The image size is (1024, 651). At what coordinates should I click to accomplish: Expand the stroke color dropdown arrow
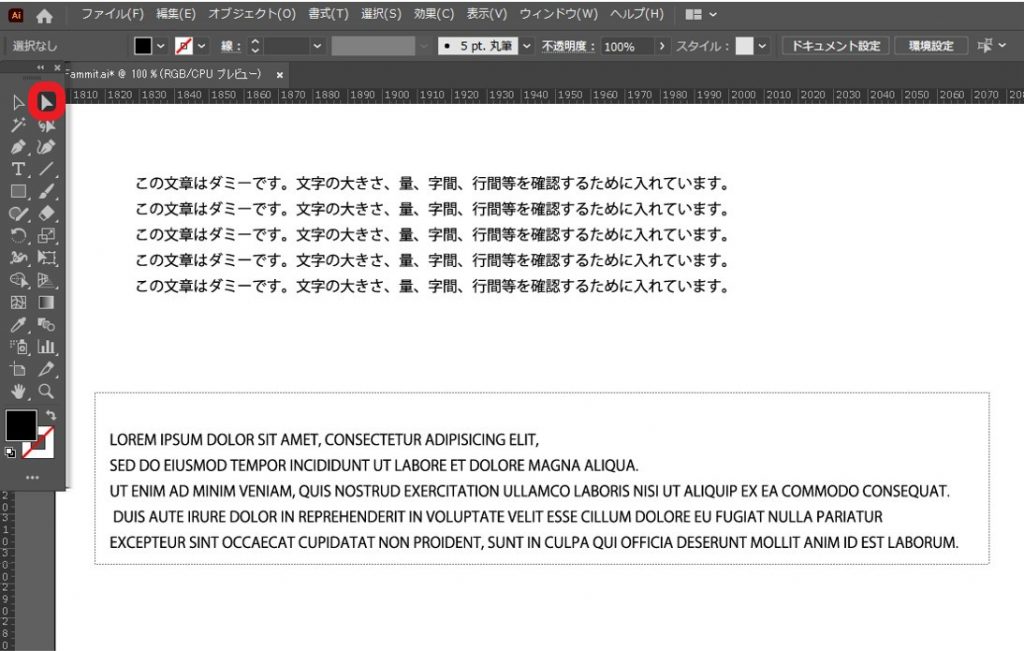pyautogui.click(x=202, y=46)
